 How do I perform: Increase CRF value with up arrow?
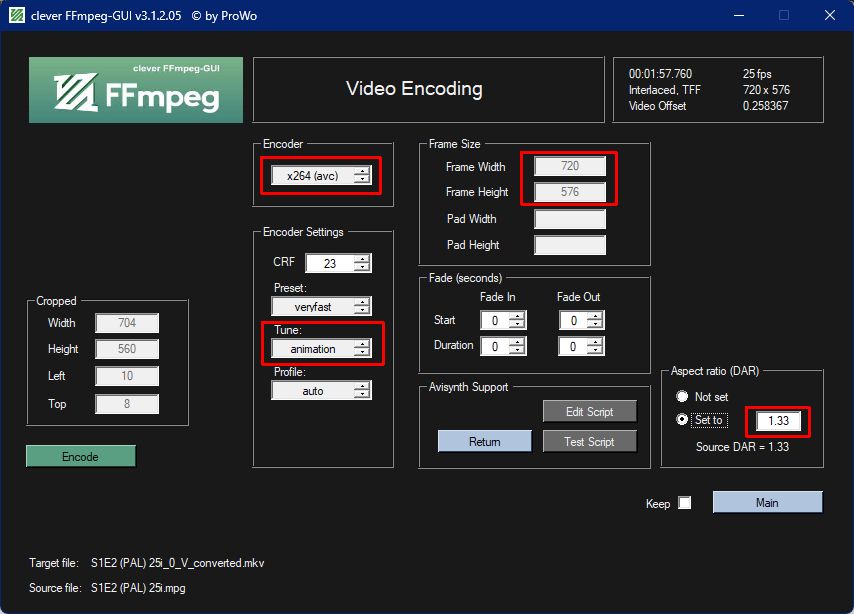click(362, 259)
